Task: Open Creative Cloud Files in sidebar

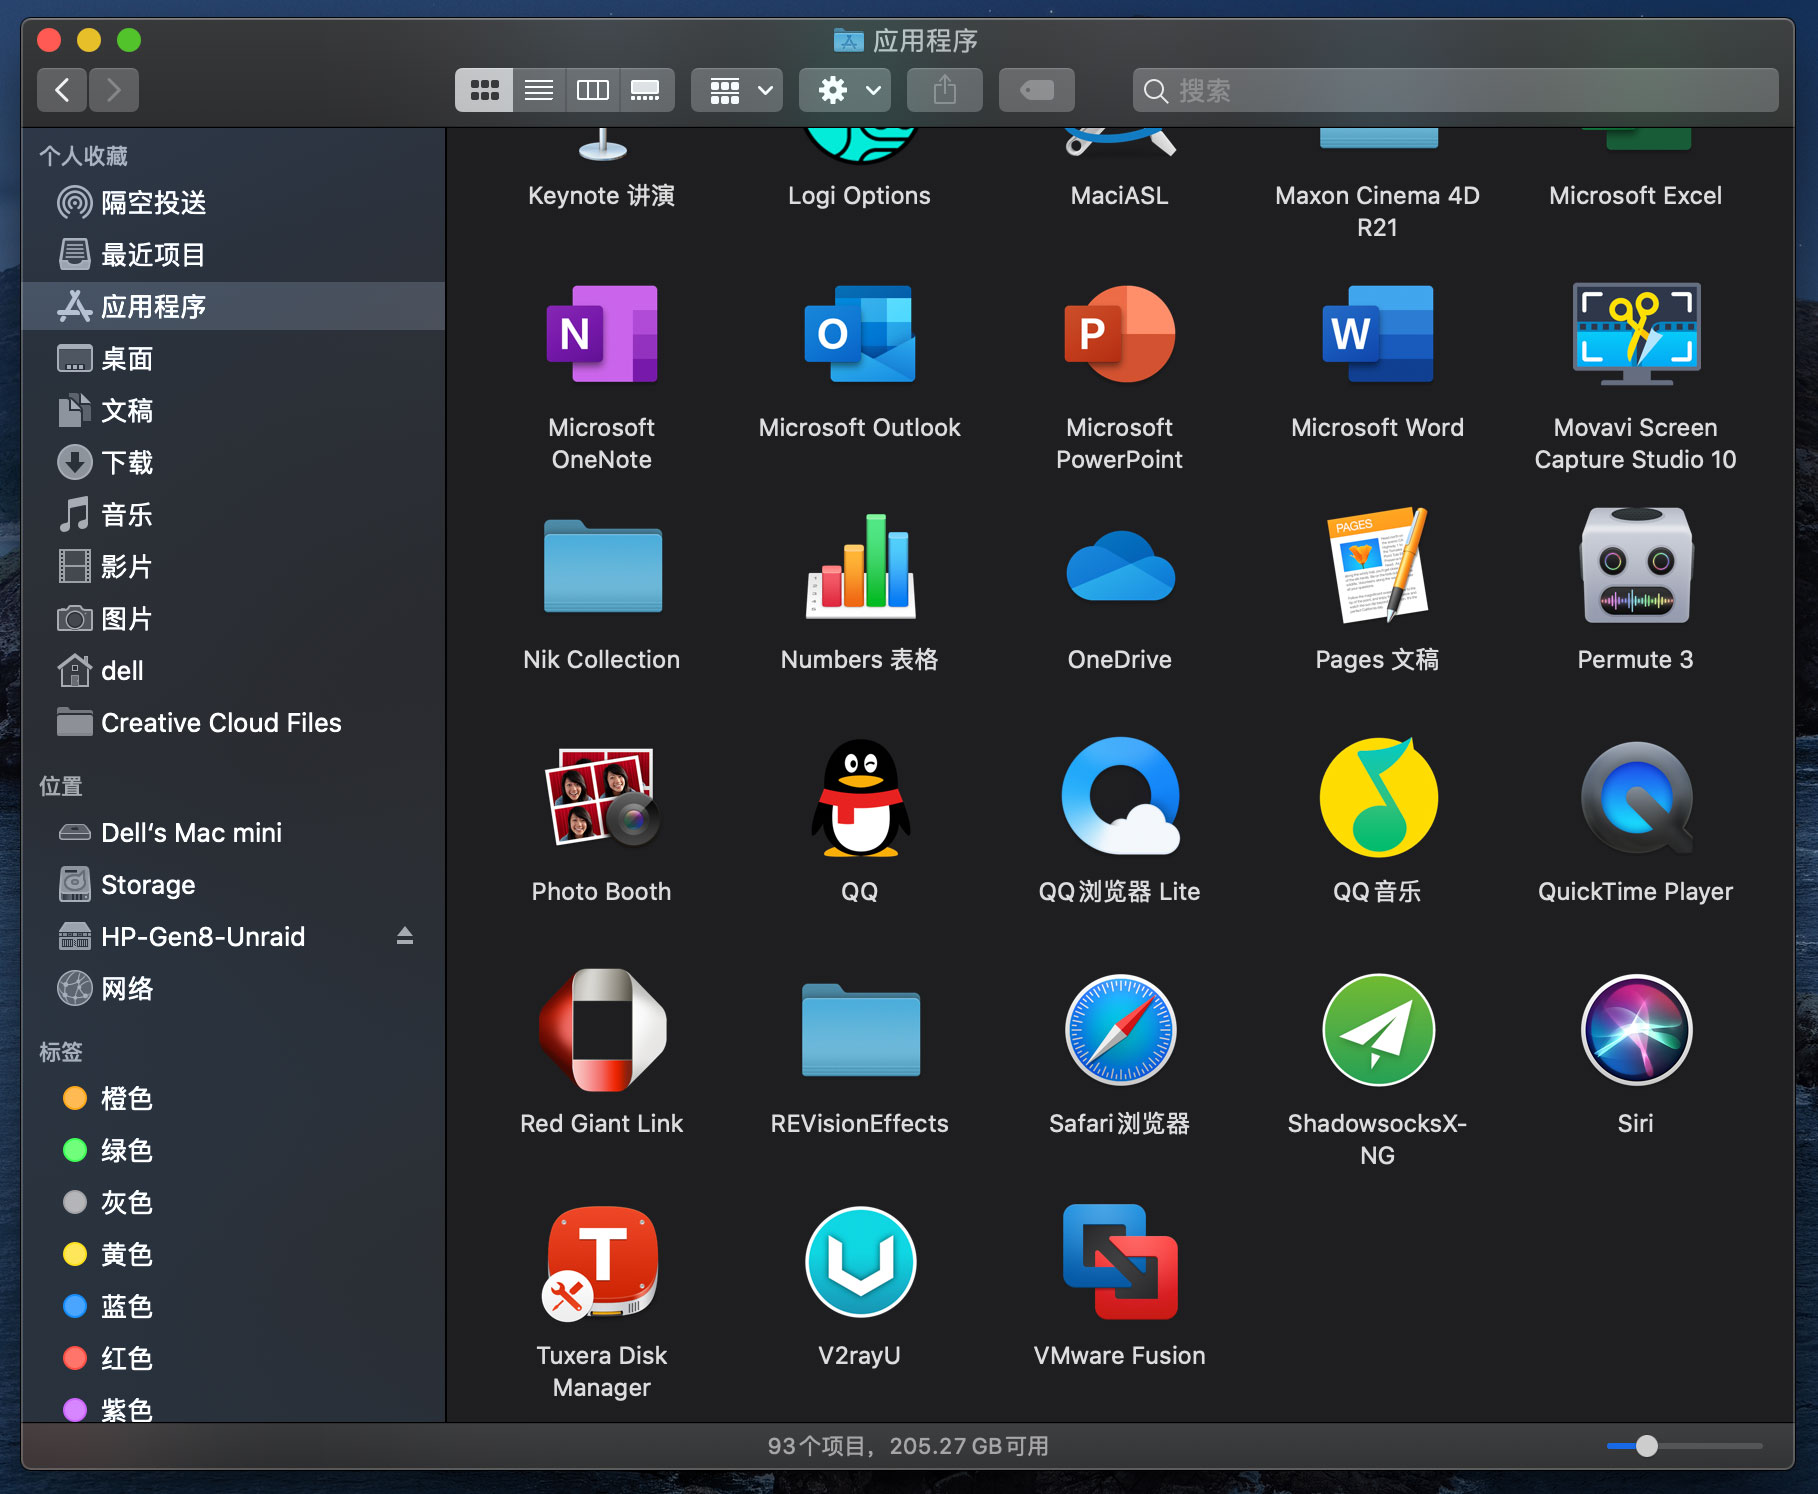Action: click(233, 723)
